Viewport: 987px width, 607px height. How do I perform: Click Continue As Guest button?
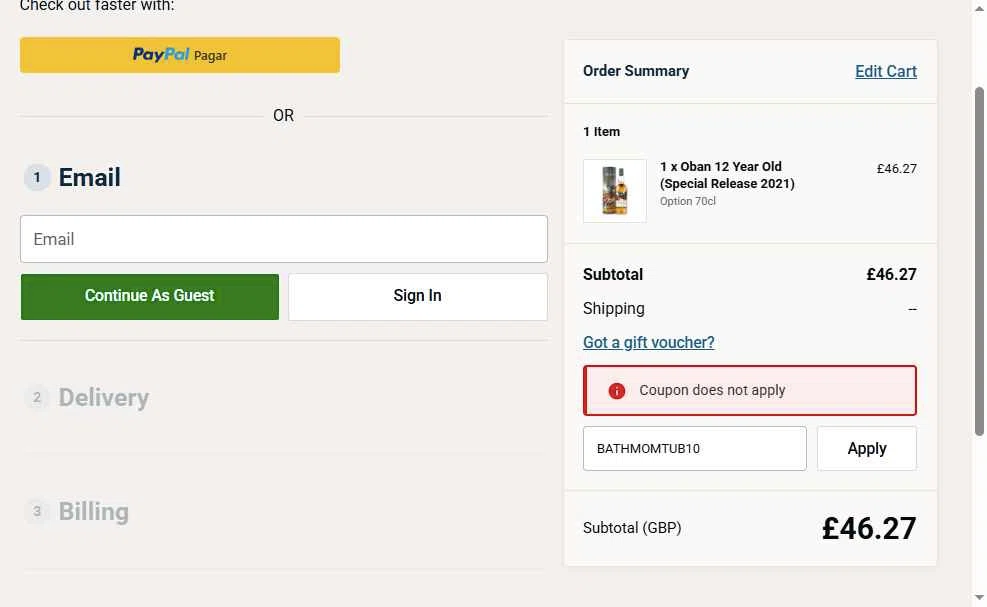pos(150,296)
